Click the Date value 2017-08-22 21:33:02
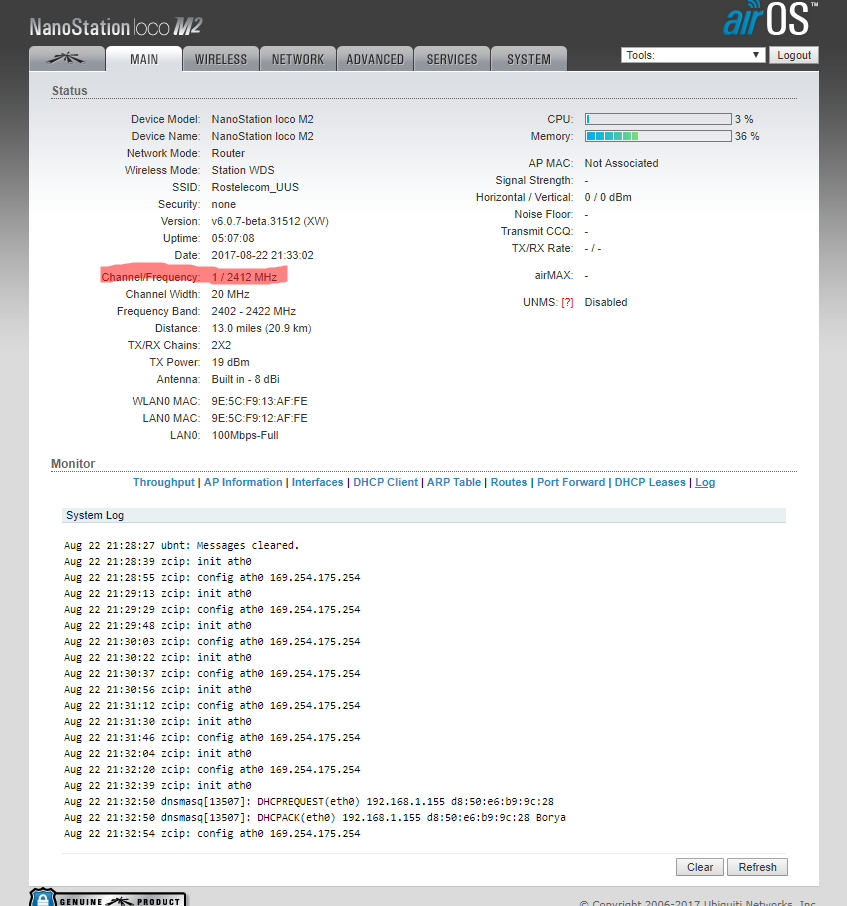The height and width of the screenshot is (906, 847). pyautogui.click(x=262, y=255)
